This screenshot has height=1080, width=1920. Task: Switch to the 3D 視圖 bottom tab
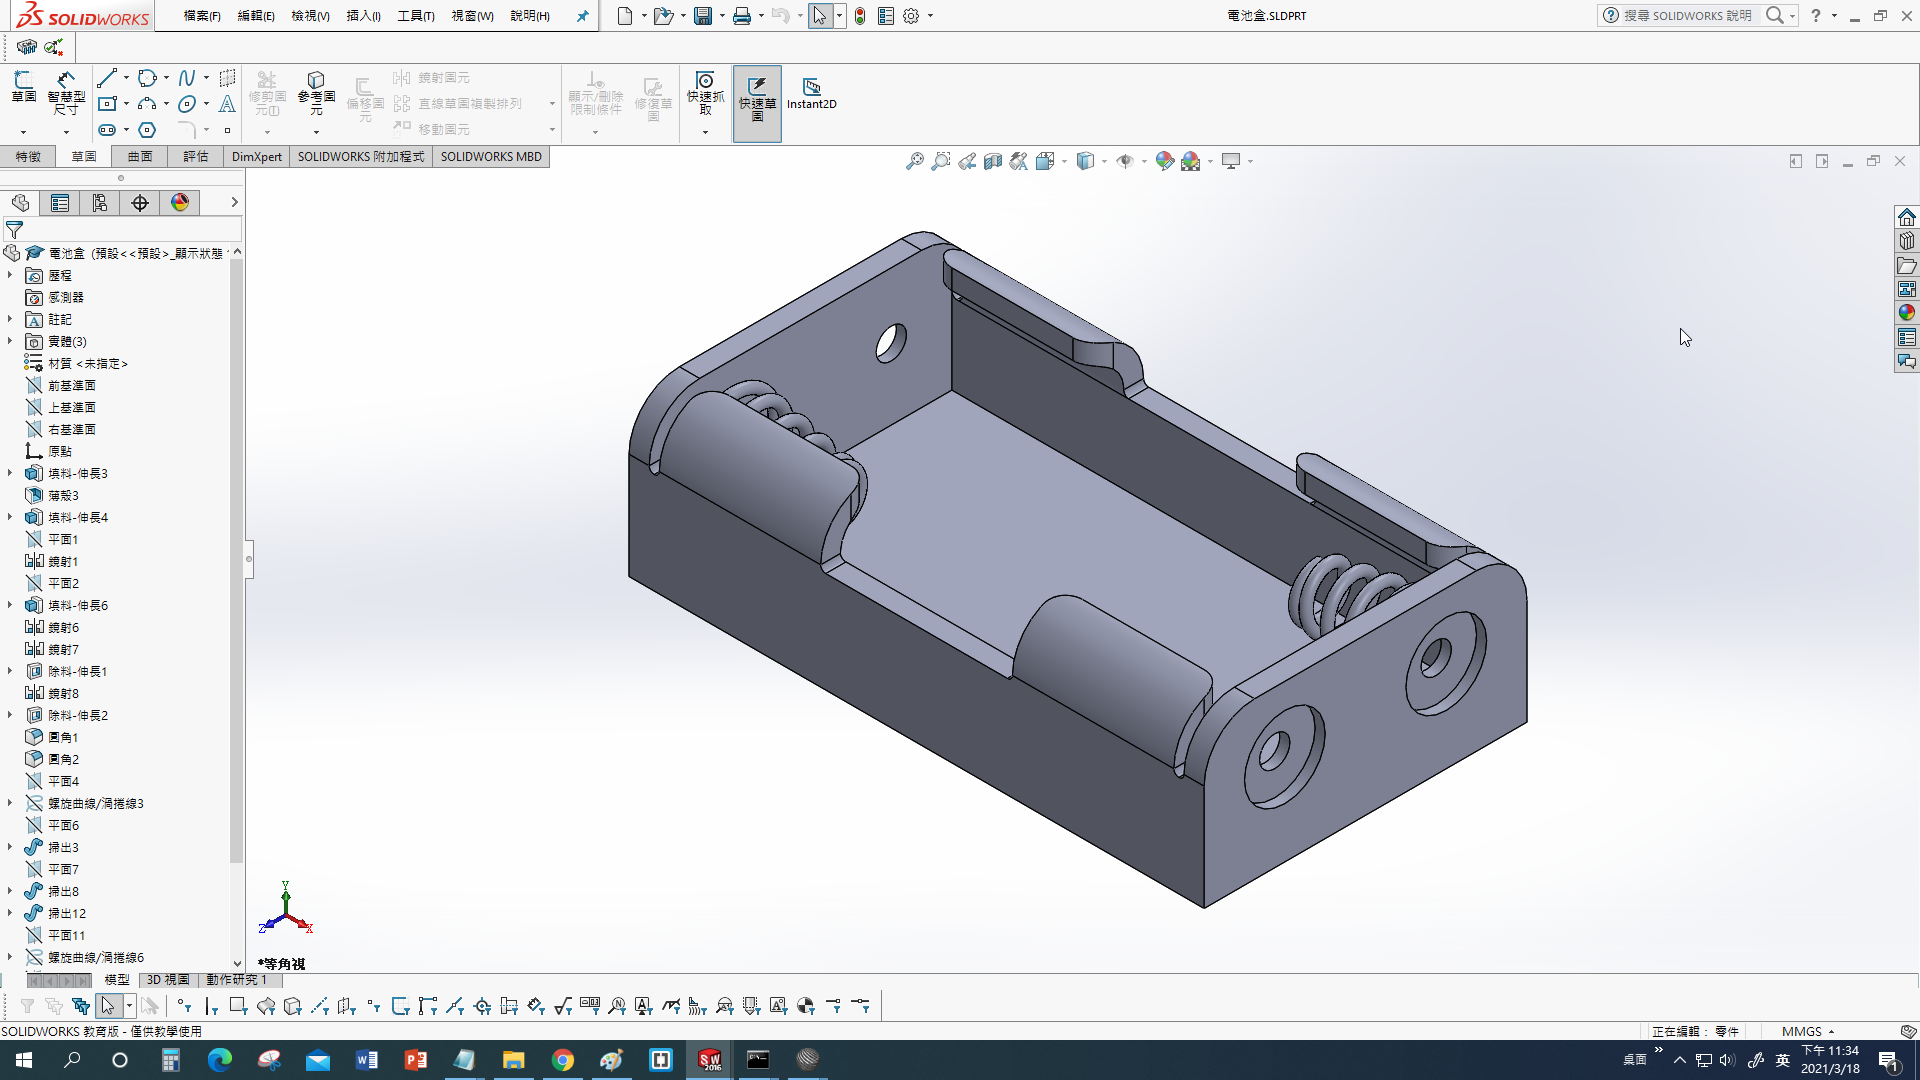coord(168,980)
